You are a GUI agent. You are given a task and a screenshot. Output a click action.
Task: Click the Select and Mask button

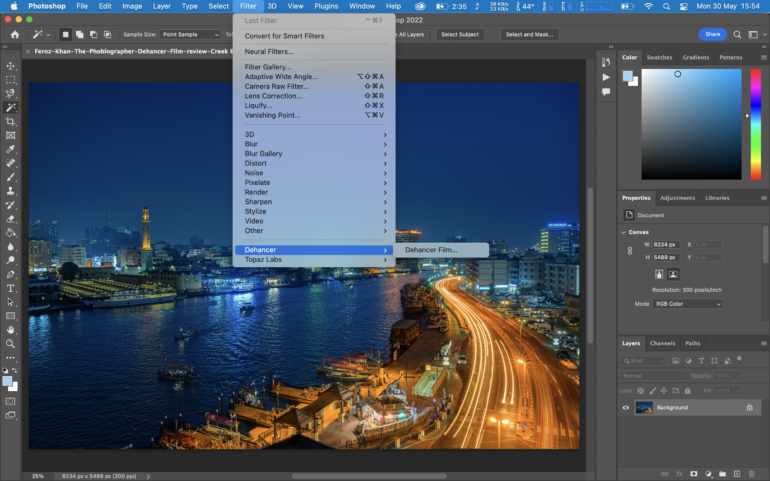(x=529, y=34)
